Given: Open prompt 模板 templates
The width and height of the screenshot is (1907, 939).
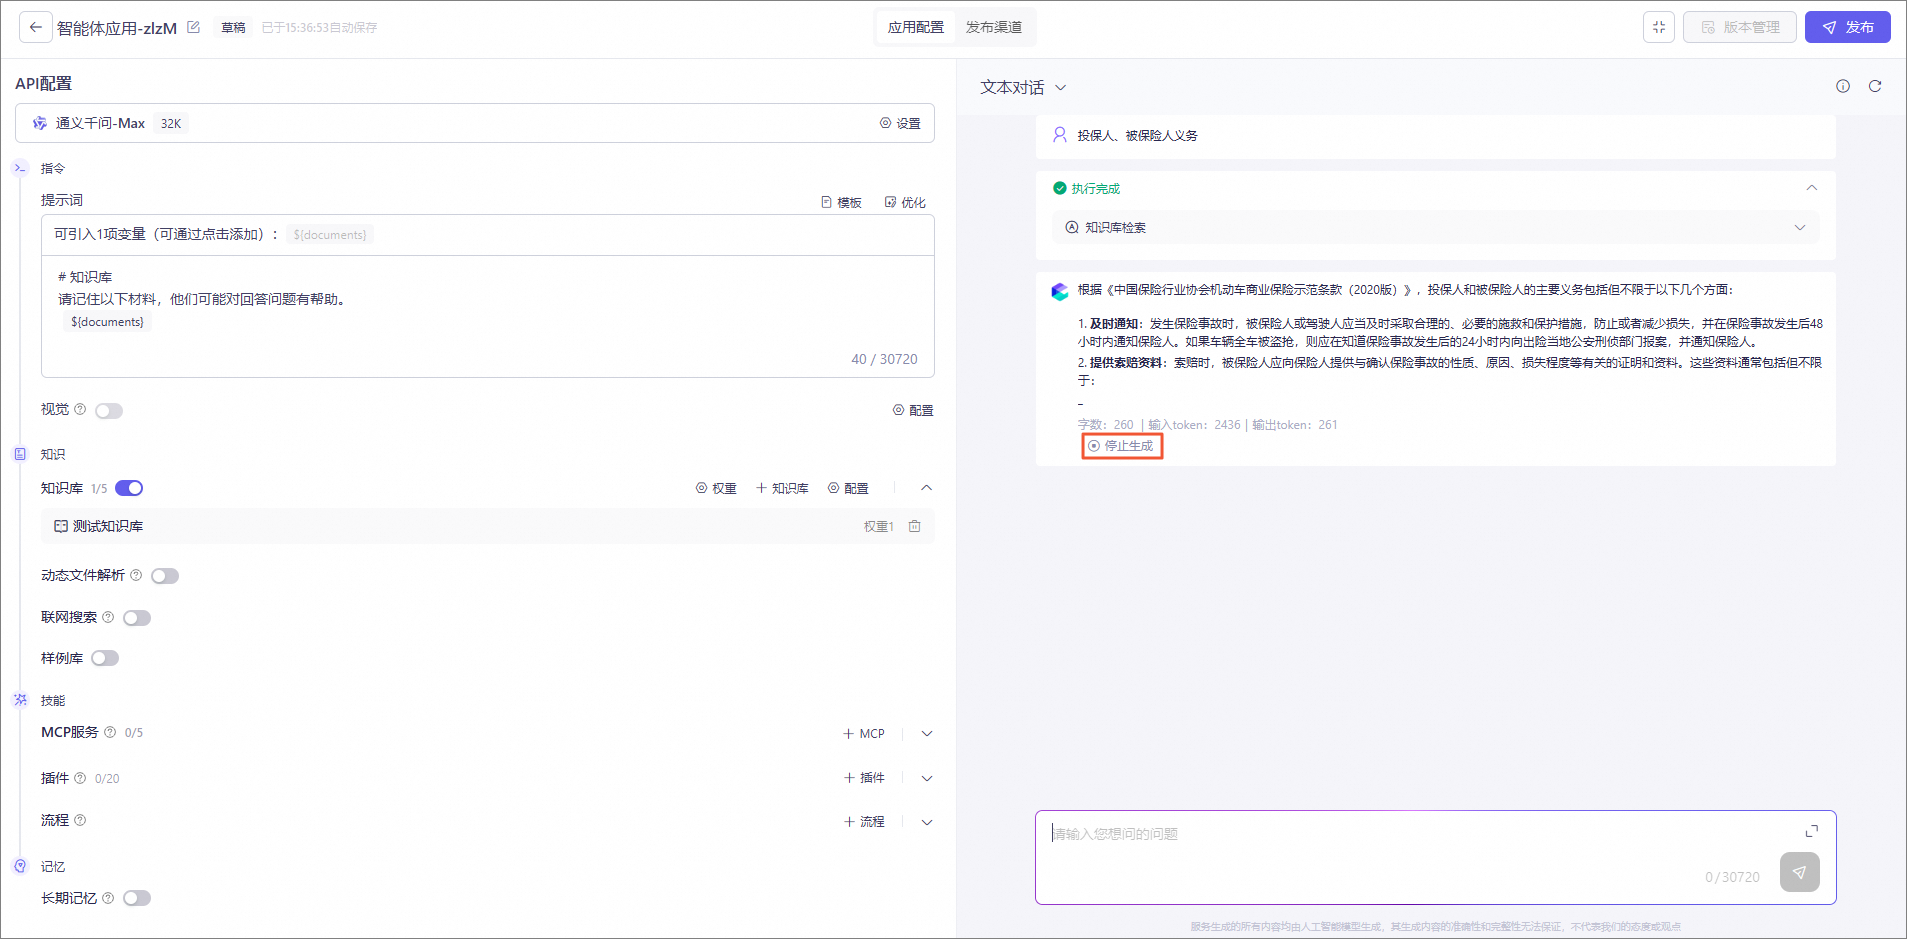Looking at the screenshot, I should (x=841, y=202).
